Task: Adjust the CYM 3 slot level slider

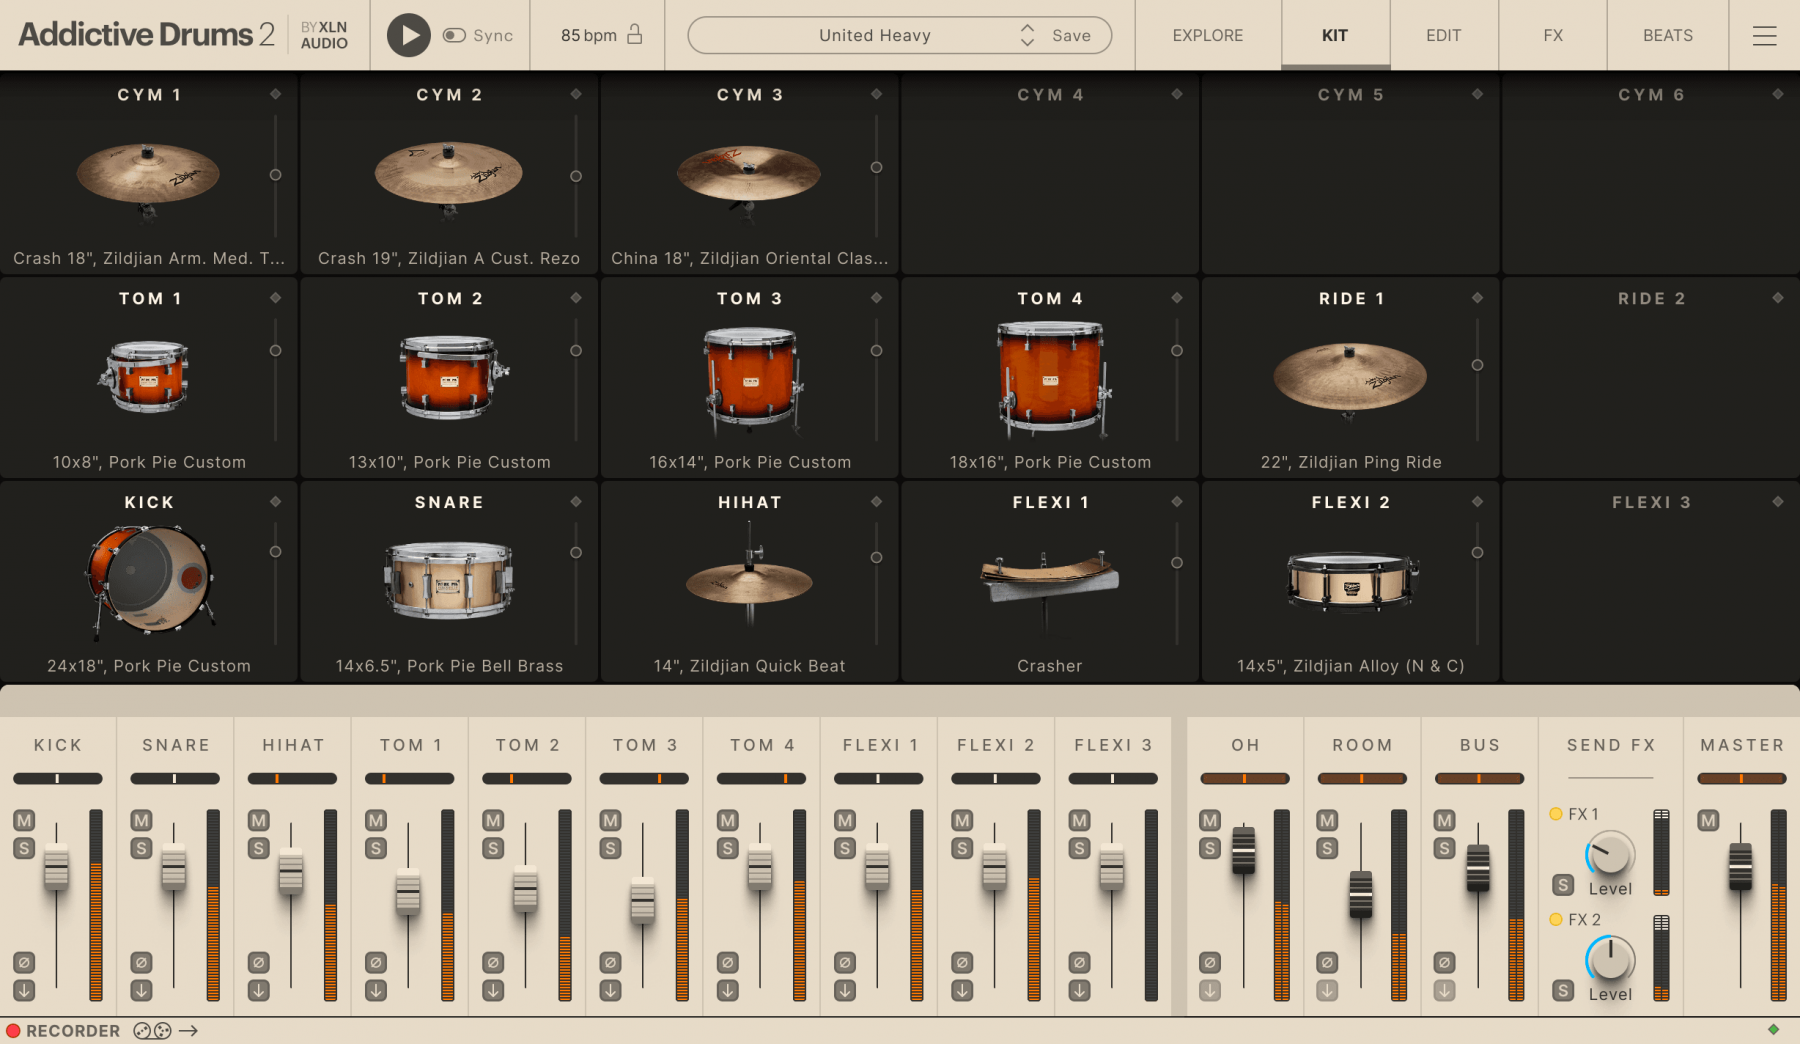Action: point(876,167)
